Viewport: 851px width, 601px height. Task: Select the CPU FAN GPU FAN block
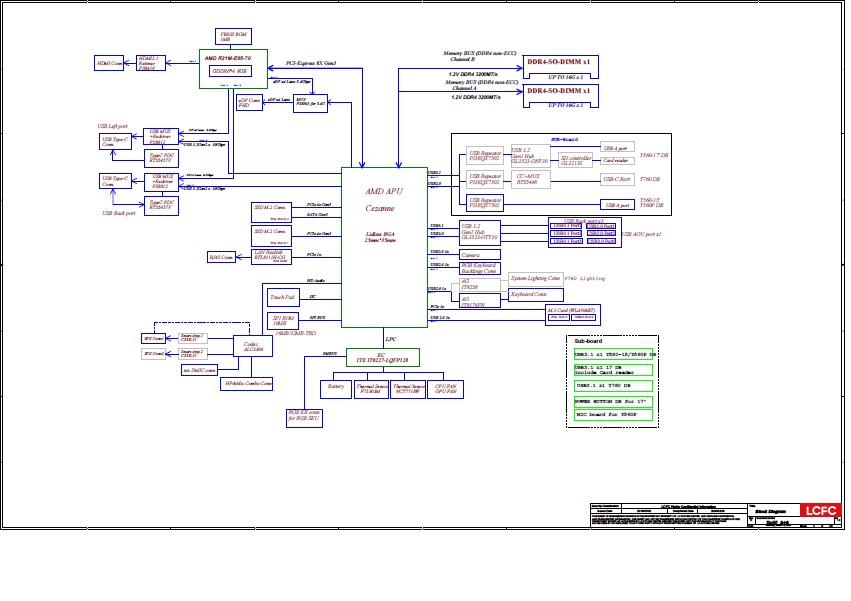click(x=446, y=389)
